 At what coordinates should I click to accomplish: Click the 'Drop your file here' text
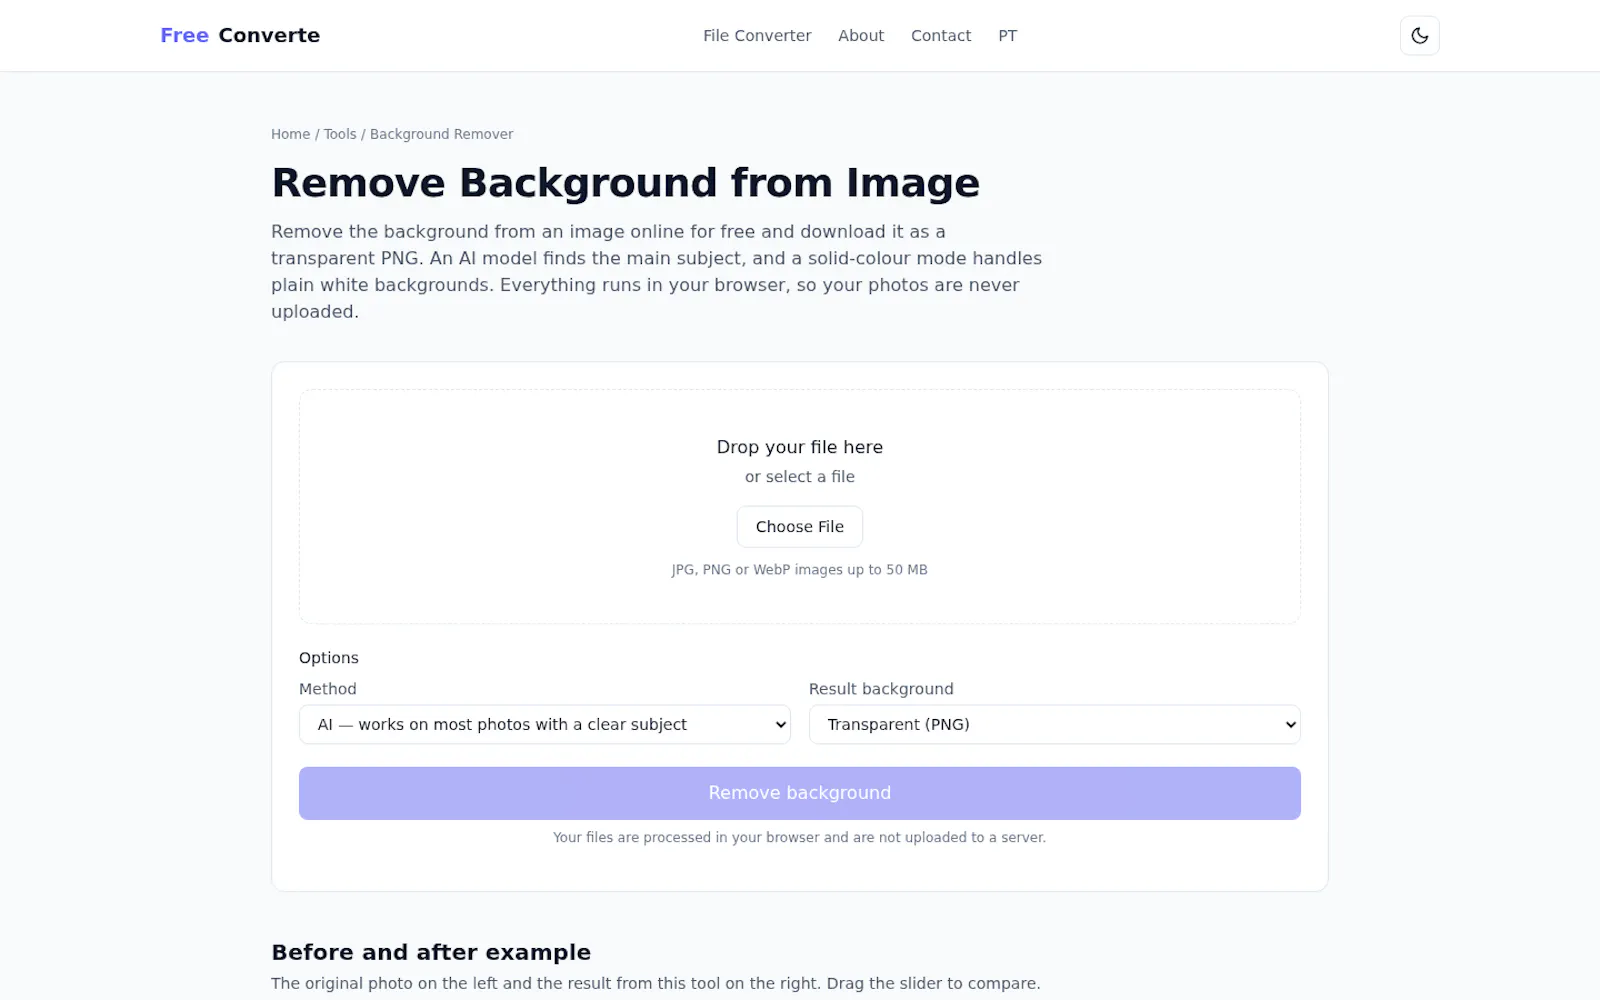(800, 447)
